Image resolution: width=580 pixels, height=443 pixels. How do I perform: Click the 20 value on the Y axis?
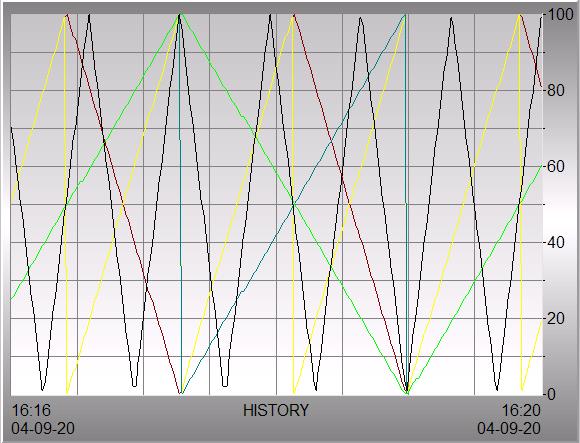556,318
